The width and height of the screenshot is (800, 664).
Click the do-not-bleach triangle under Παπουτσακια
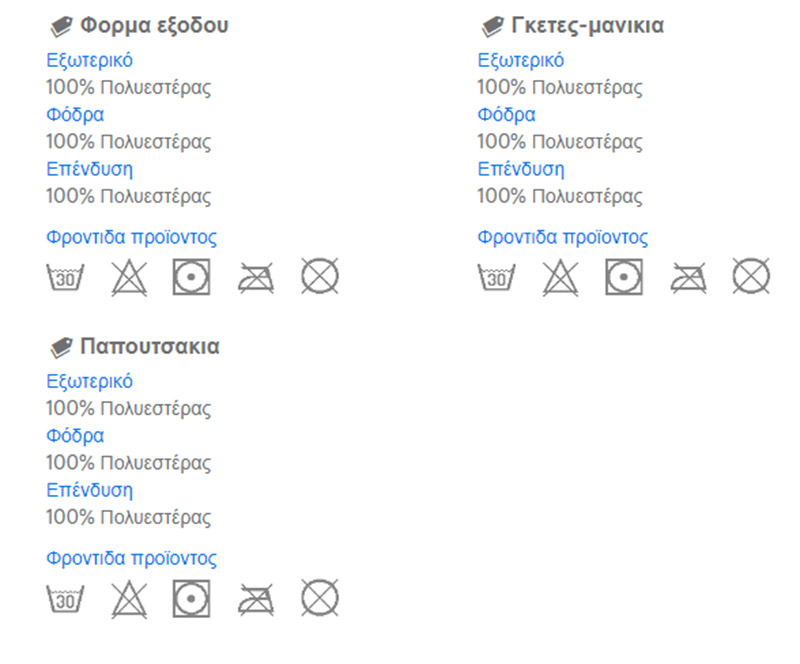pos(129,599)
